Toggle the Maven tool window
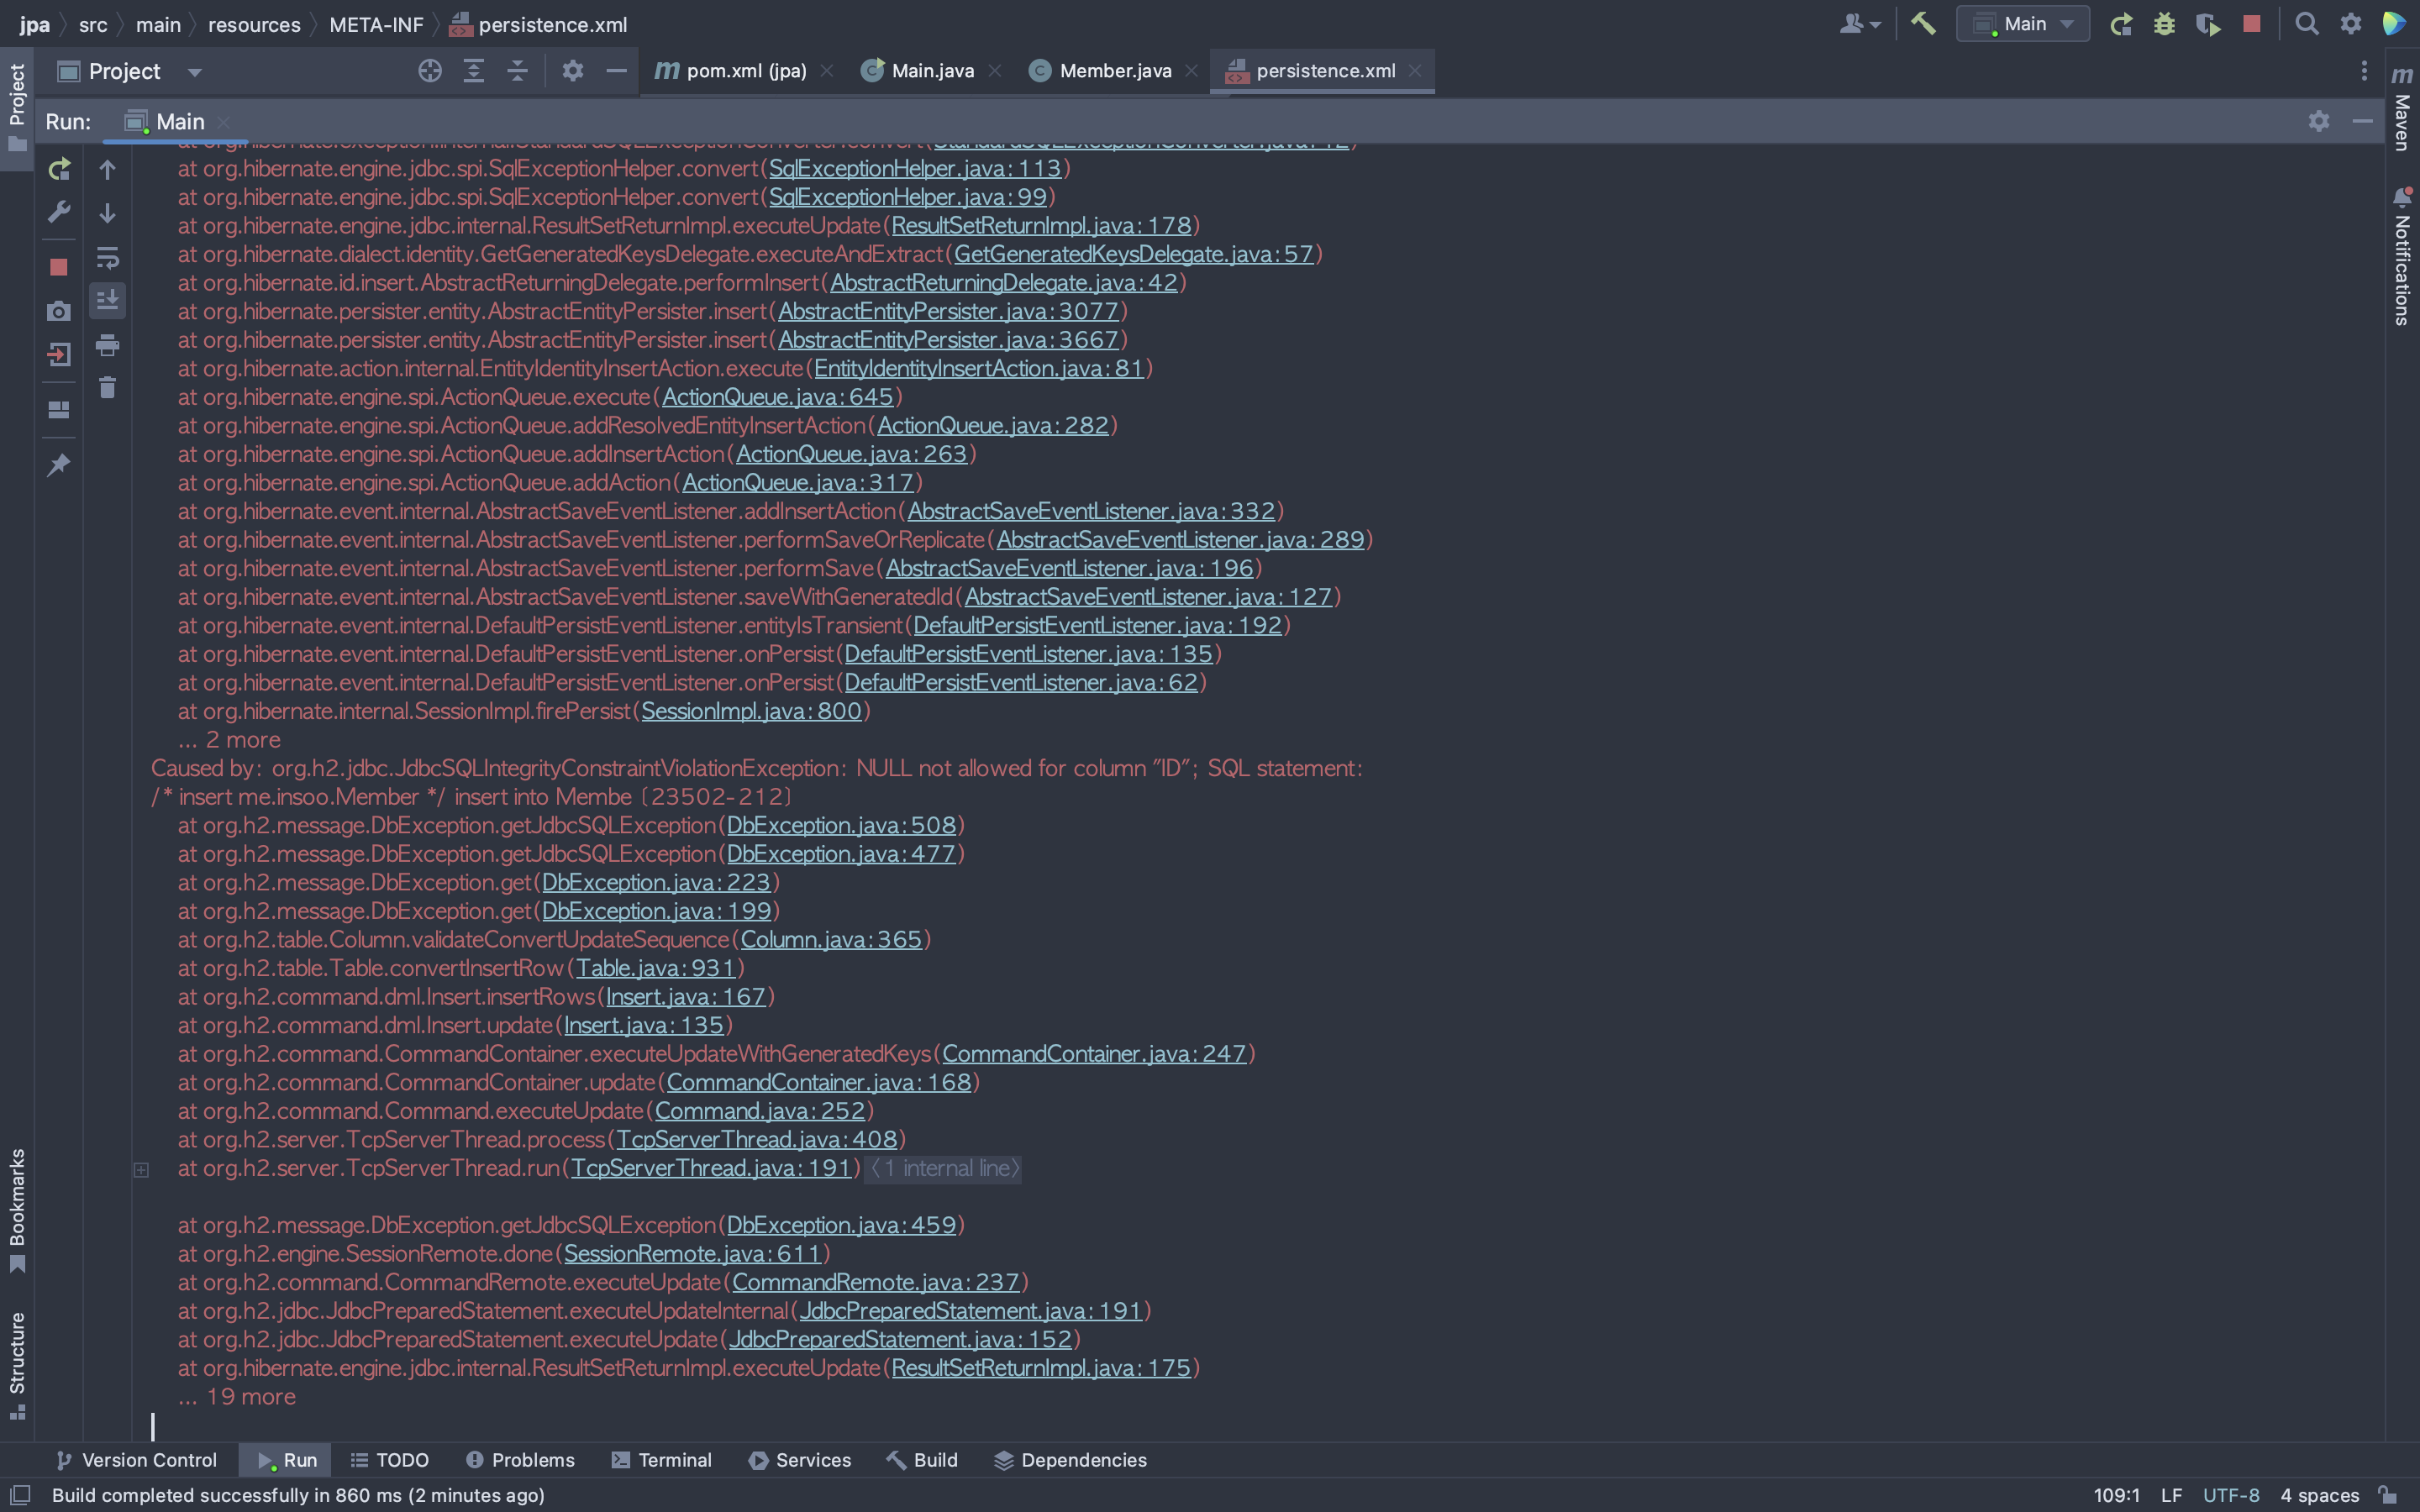This screenshot has height=1512, width=2420. [x=2402, y=108]
